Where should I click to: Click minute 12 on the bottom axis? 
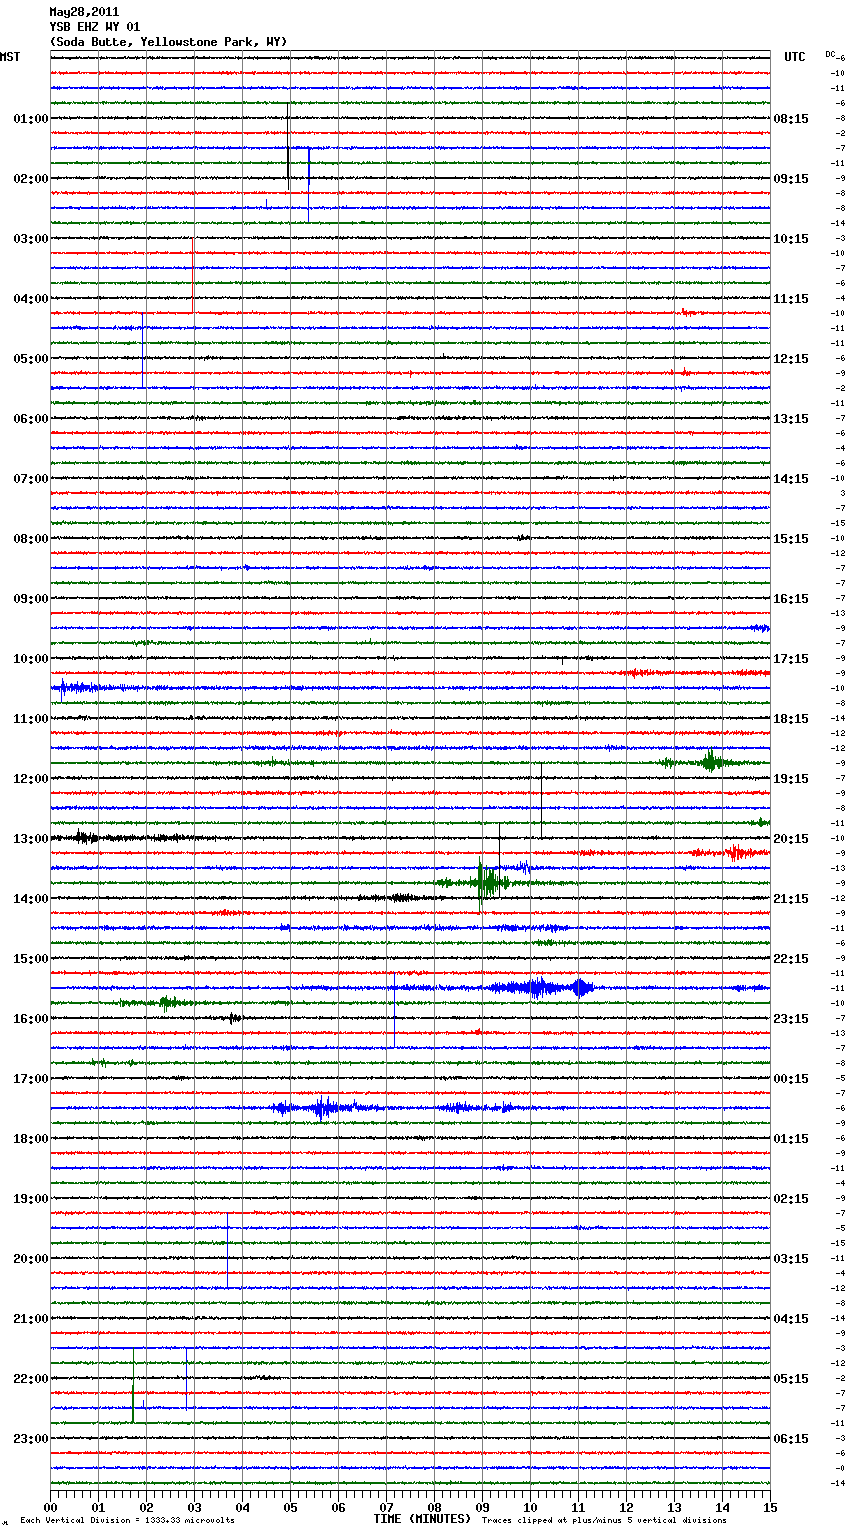[626, 1507]
